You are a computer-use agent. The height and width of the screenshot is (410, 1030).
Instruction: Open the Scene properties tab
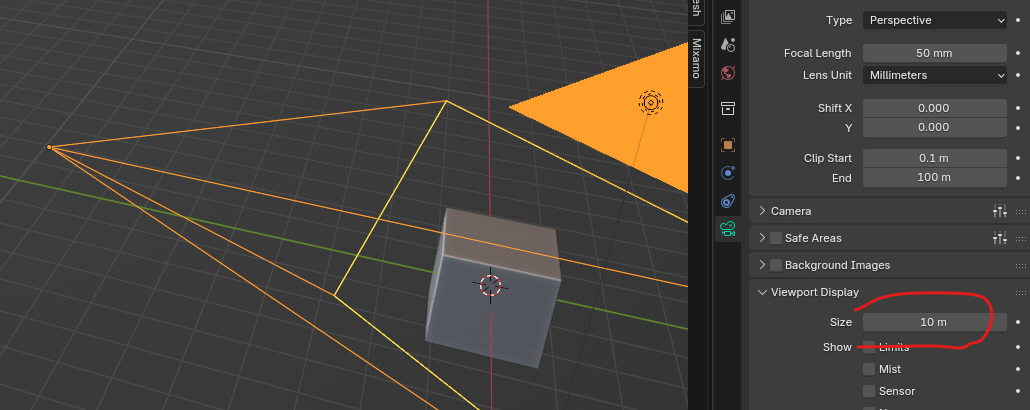point(728,45)
